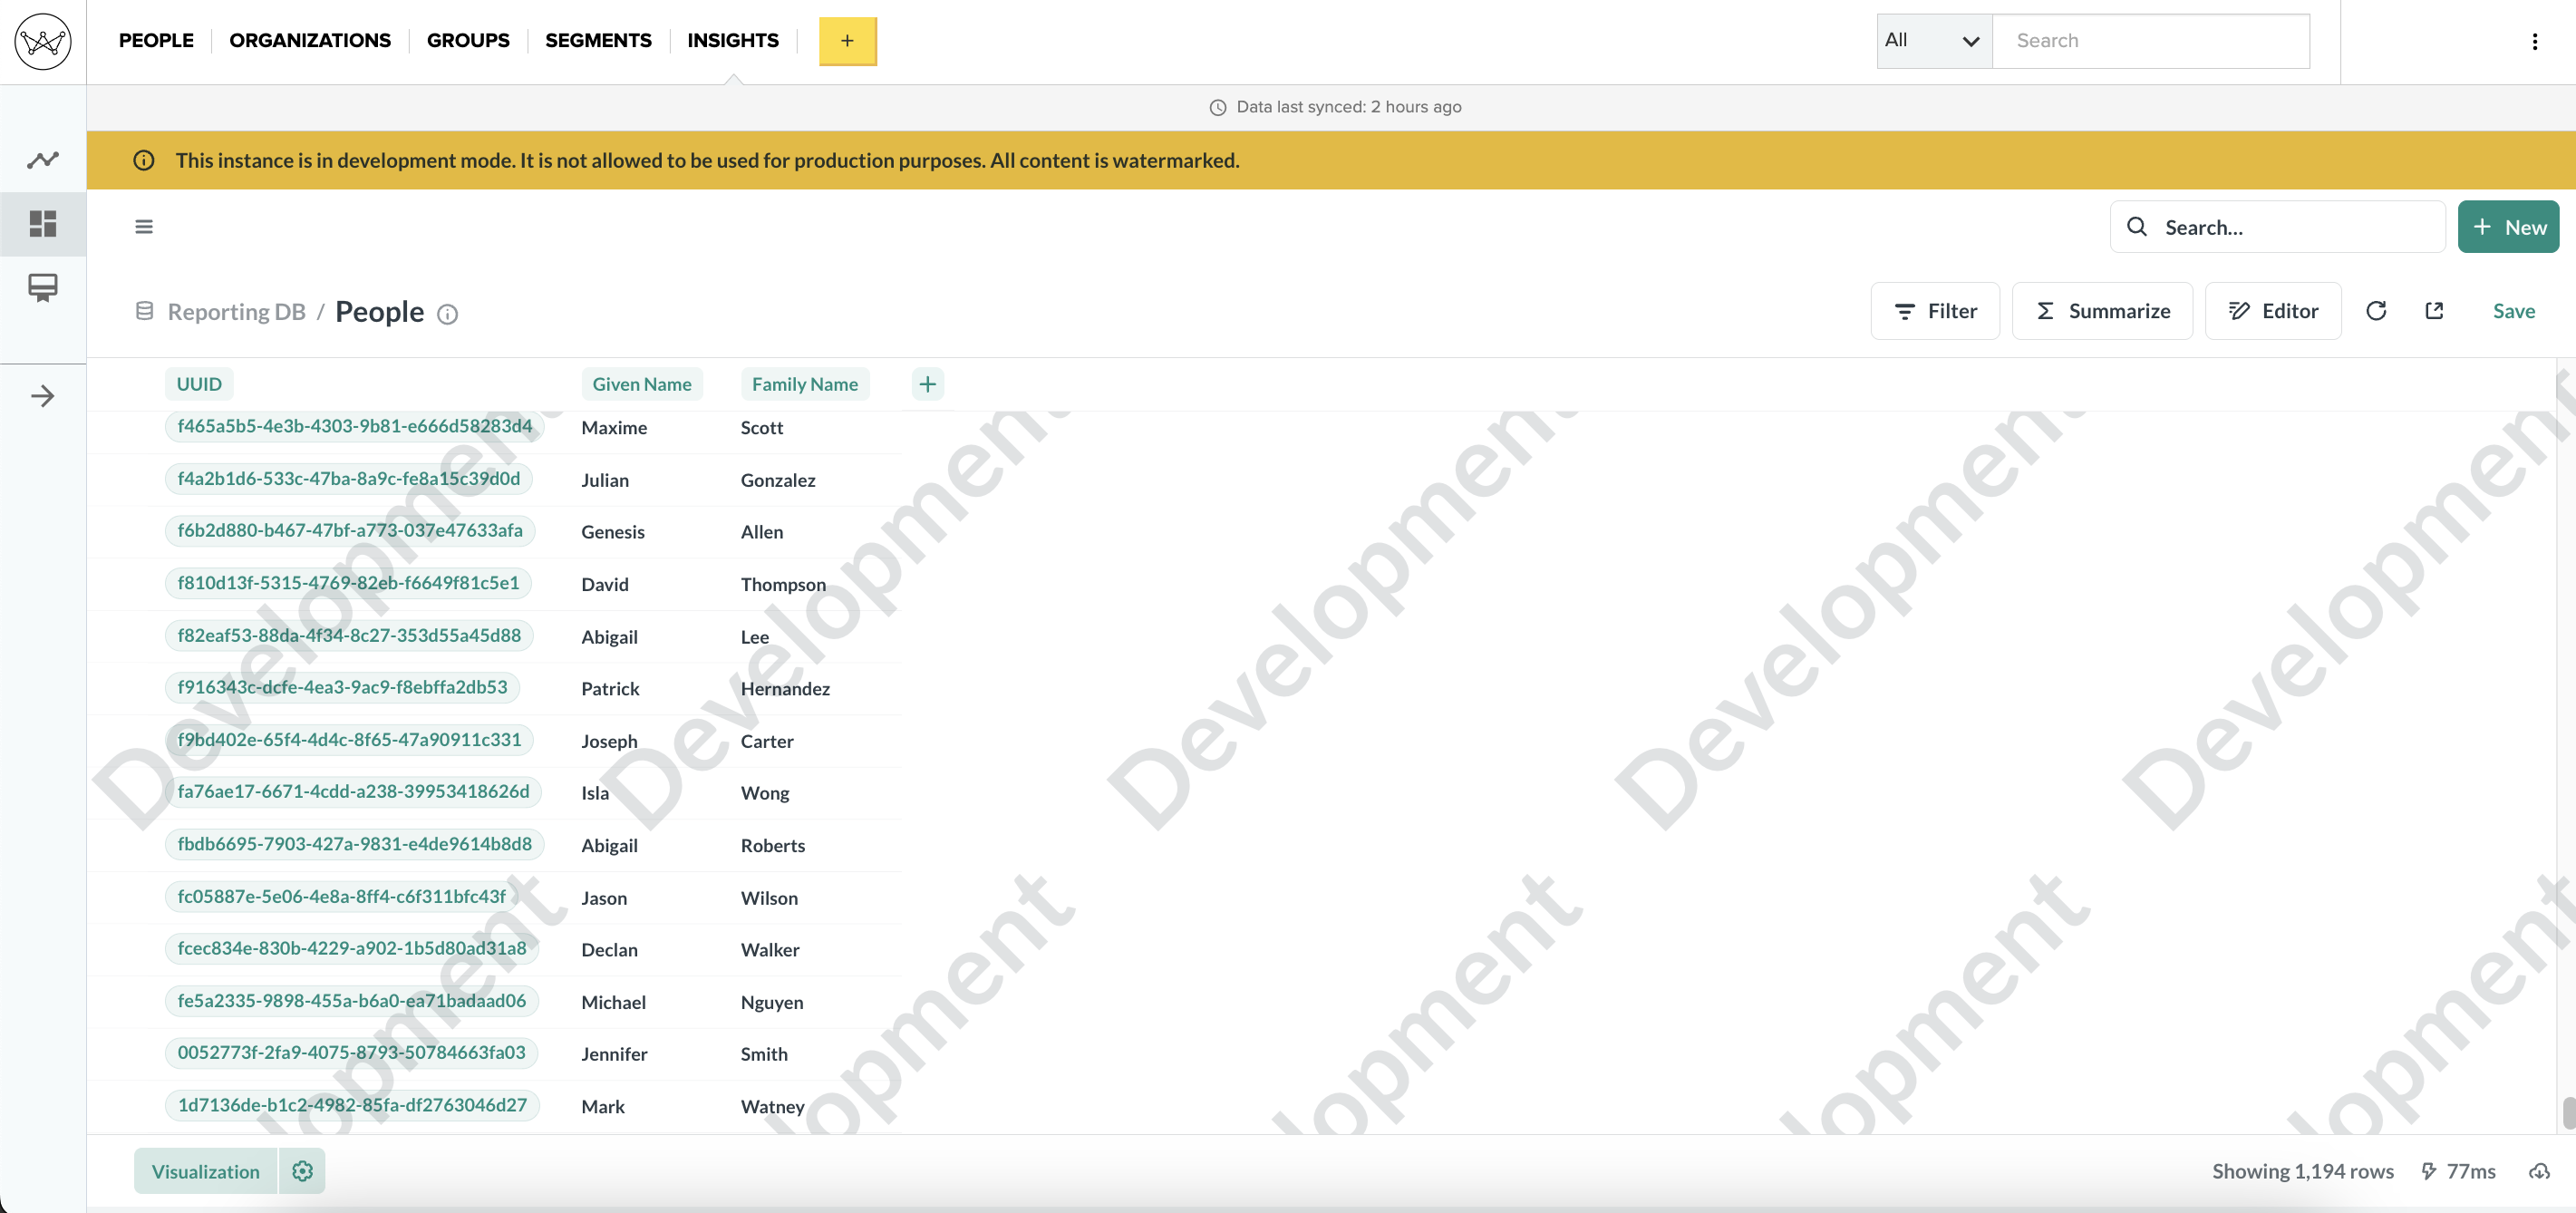Image resolution: width=2576 pixels, height=1213 pixels.
Task: Click the Genesis given name cell
Action: [x=613, y=532]
